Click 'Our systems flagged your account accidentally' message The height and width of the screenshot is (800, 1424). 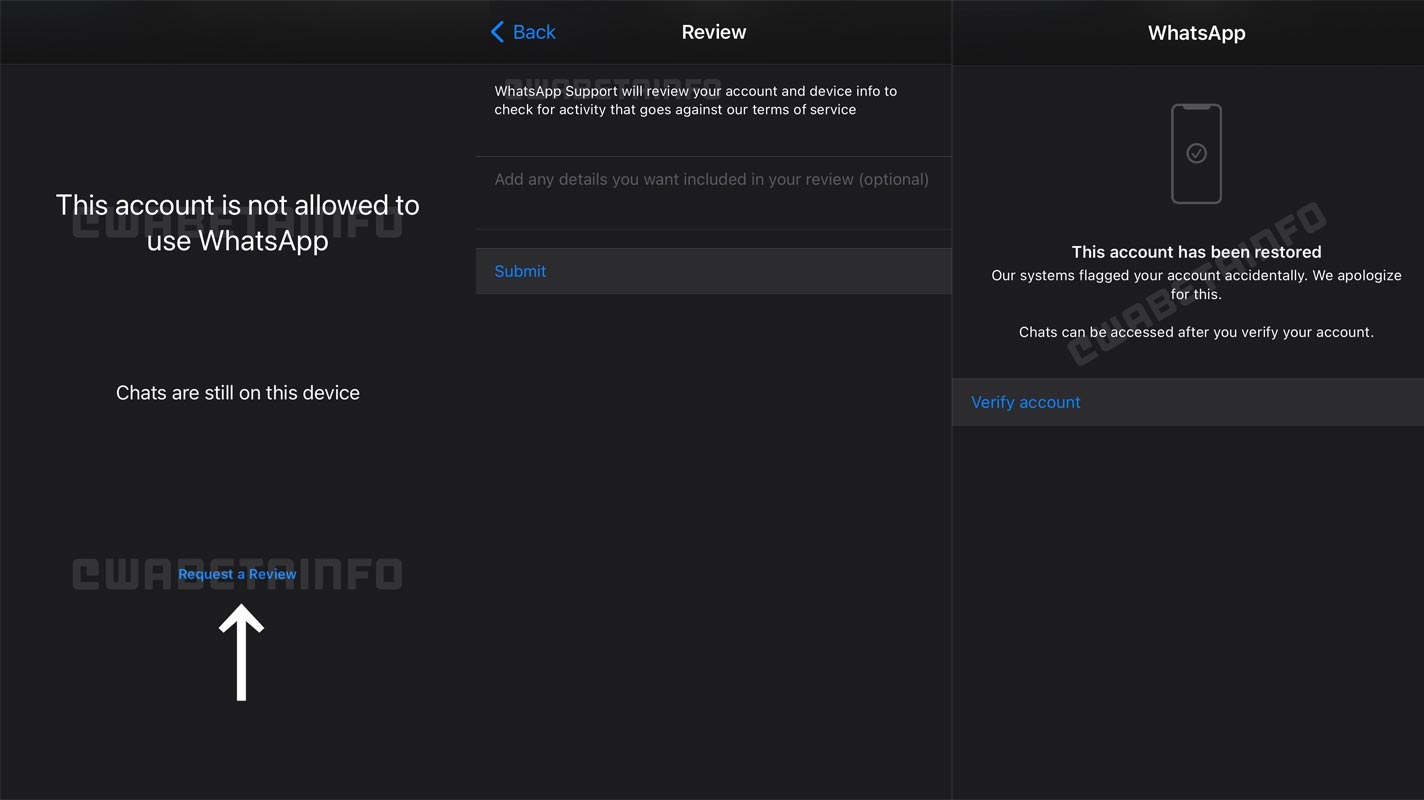click(x=1196, y=285)
